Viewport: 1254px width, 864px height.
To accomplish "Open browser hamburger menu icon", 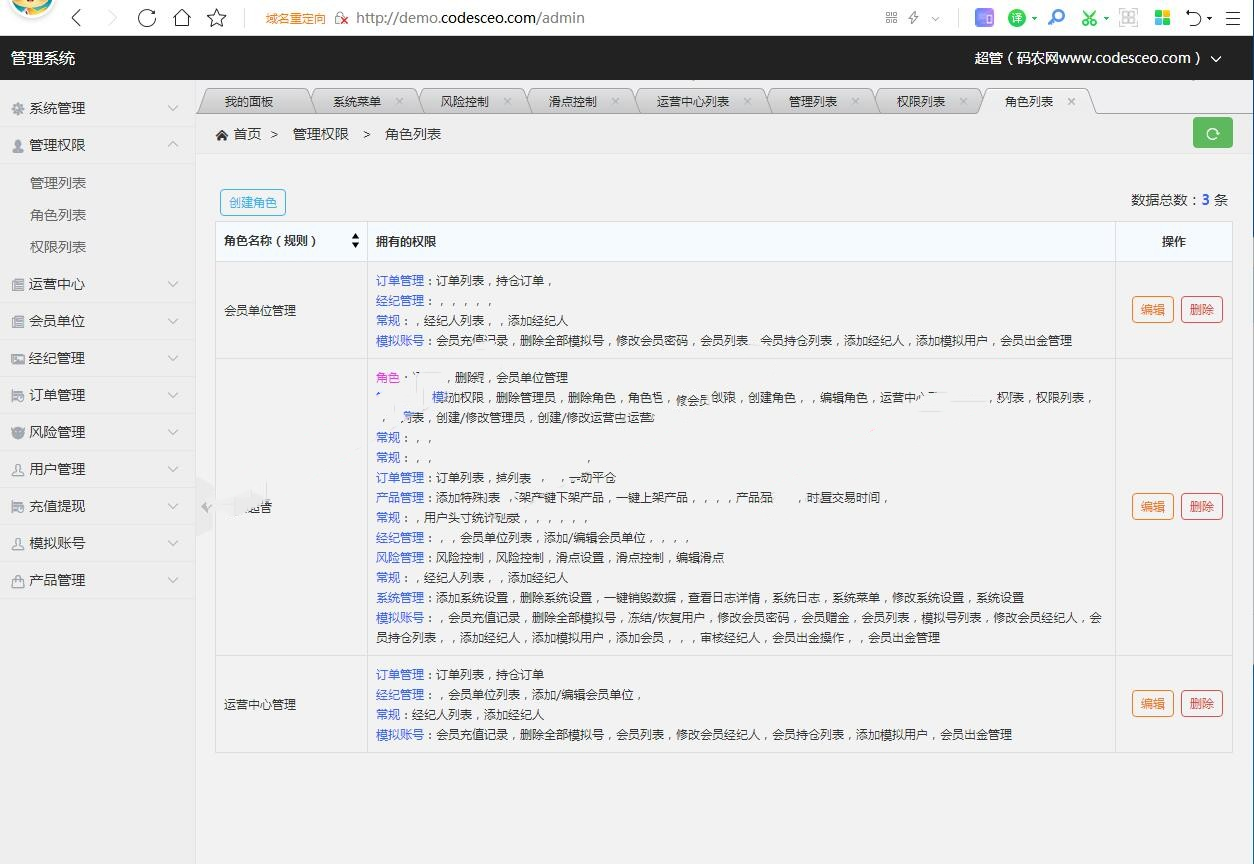I will click(1233, 18).
